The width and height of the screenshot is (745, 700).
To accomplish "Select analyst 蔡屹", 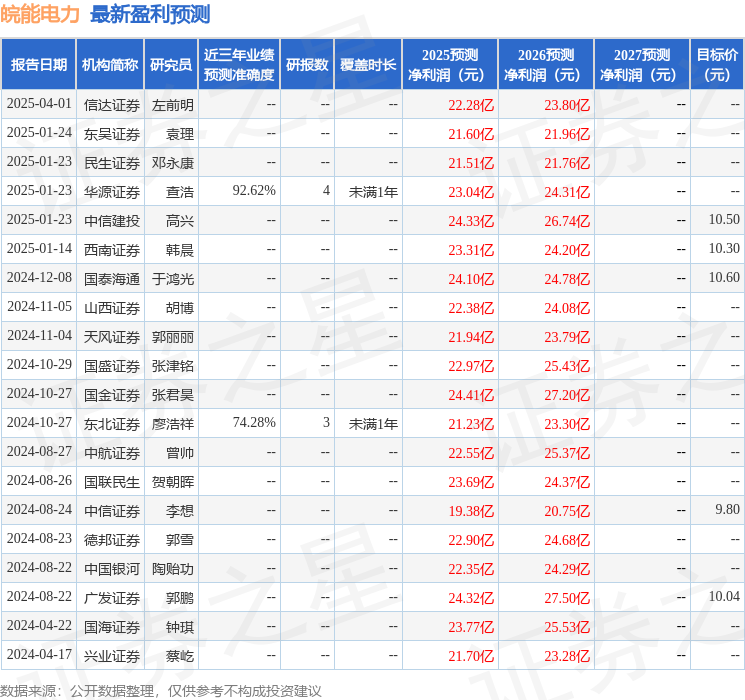I will click(x=180, y=656).
